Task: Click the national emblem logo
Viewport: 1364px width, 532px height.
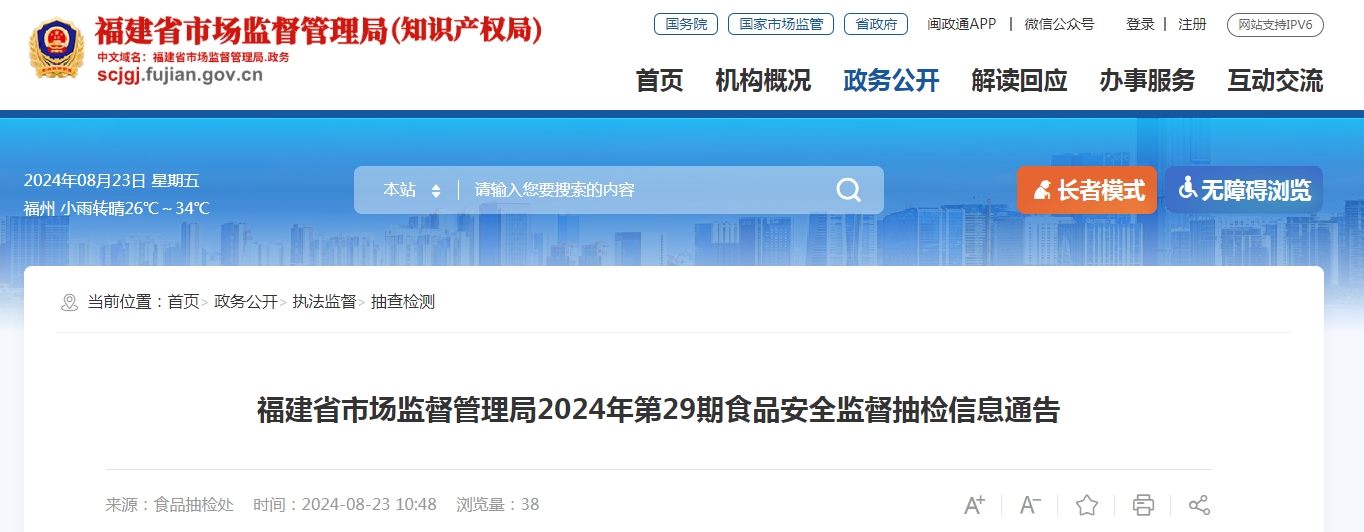Action: tap(56, 49)
